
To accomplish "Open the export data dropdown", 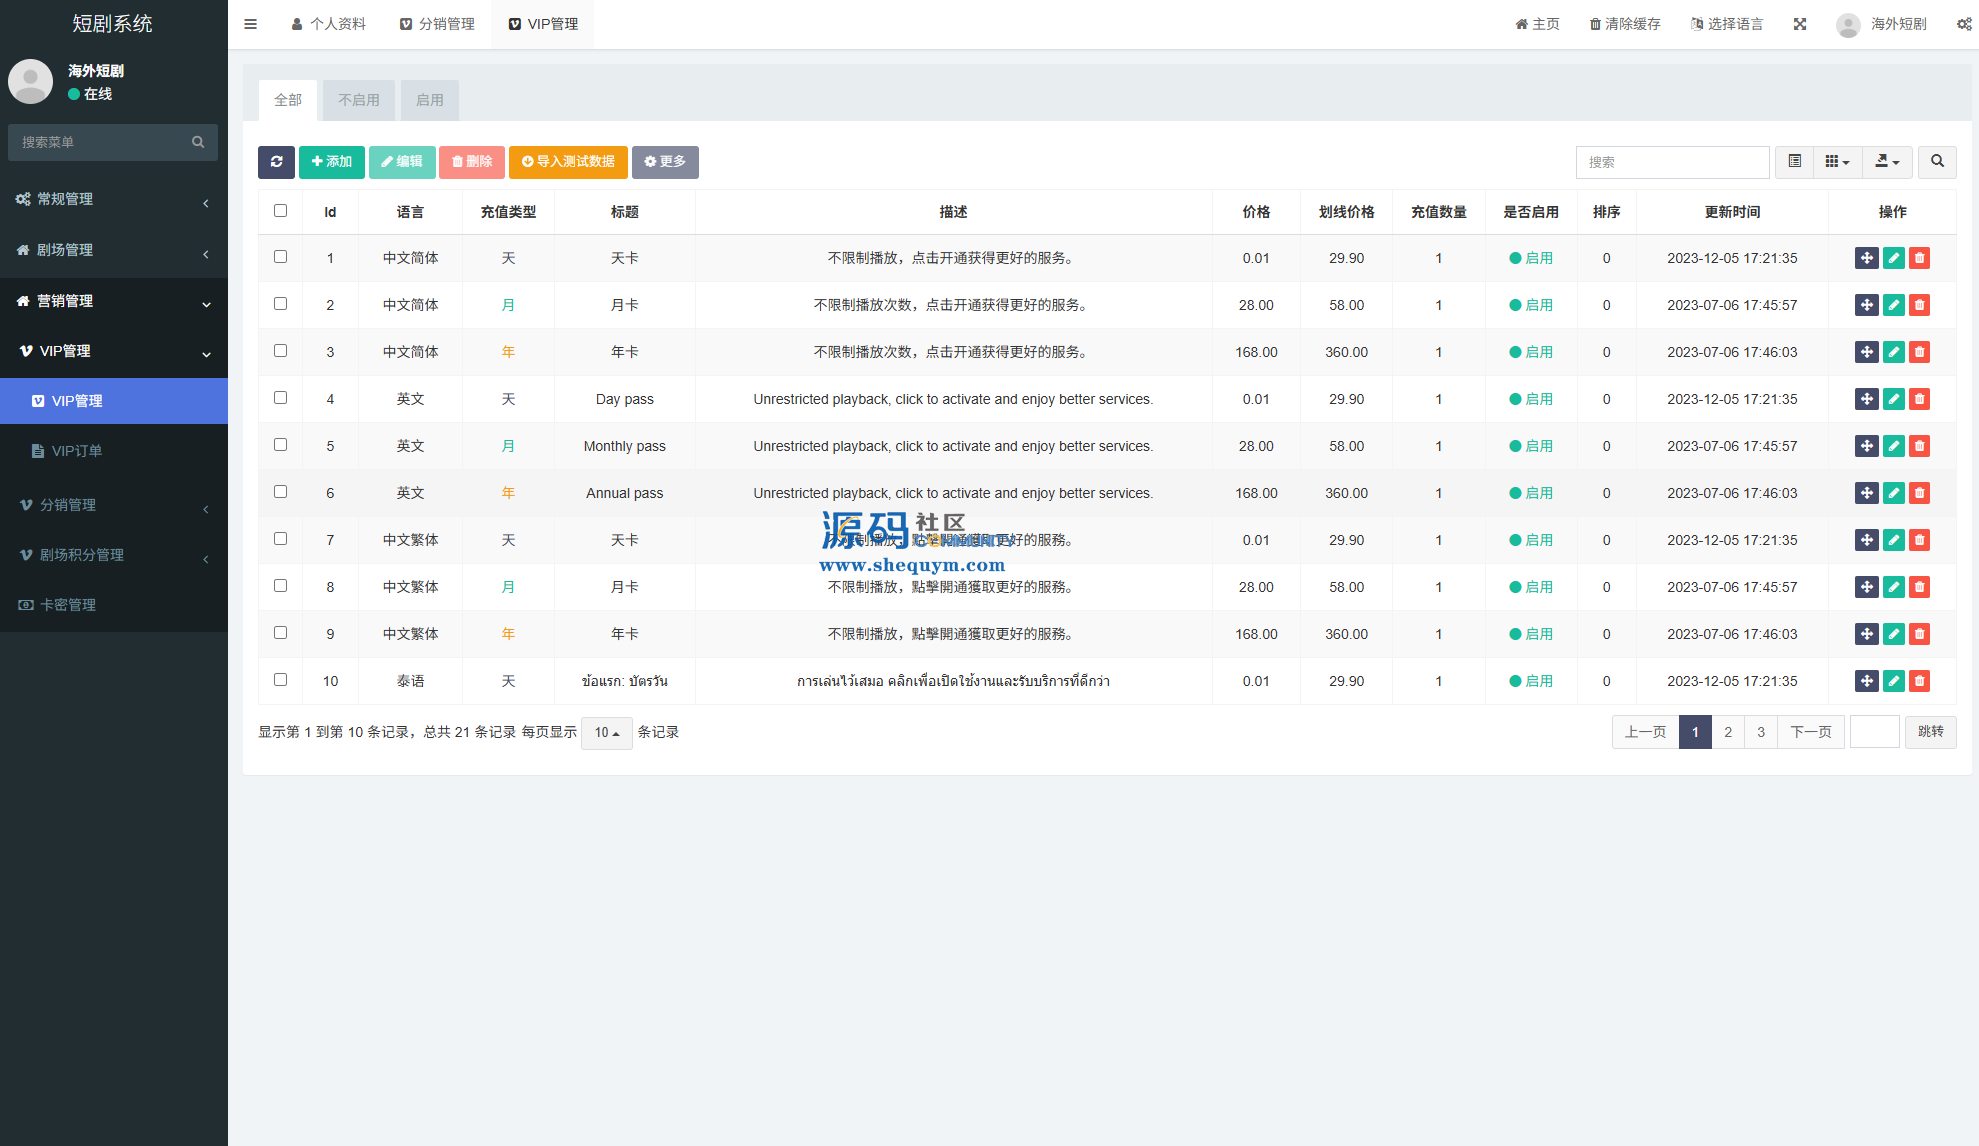I will [x=1887, y=162].
